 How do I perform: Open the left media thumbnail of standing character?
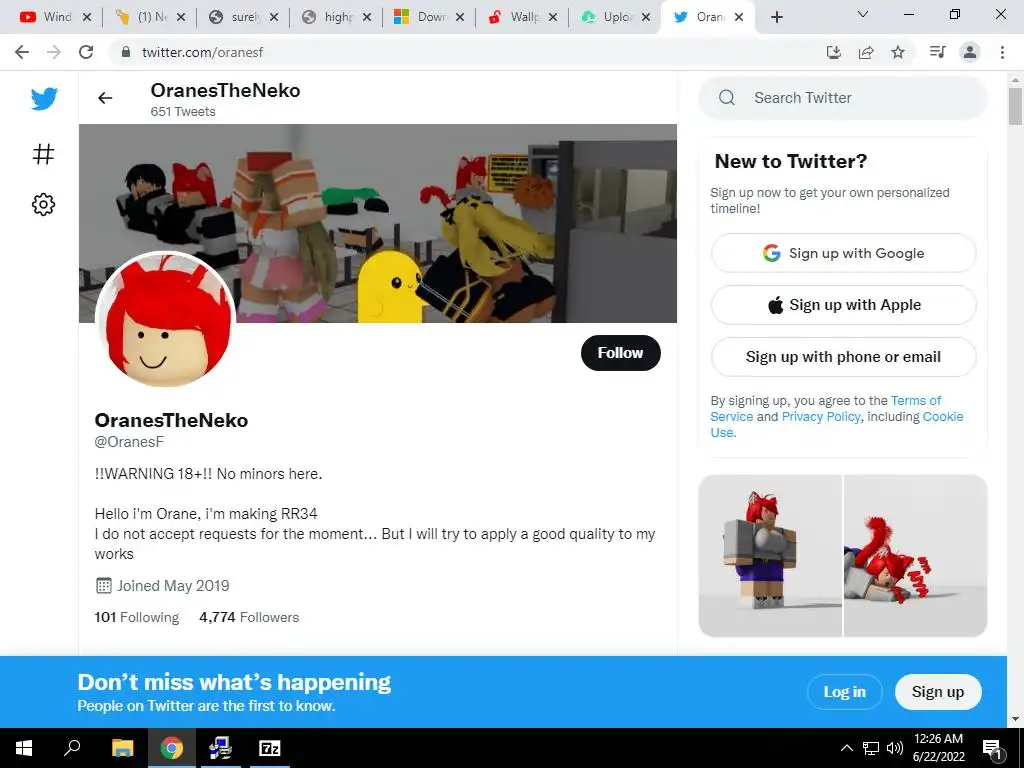[770, 556]
